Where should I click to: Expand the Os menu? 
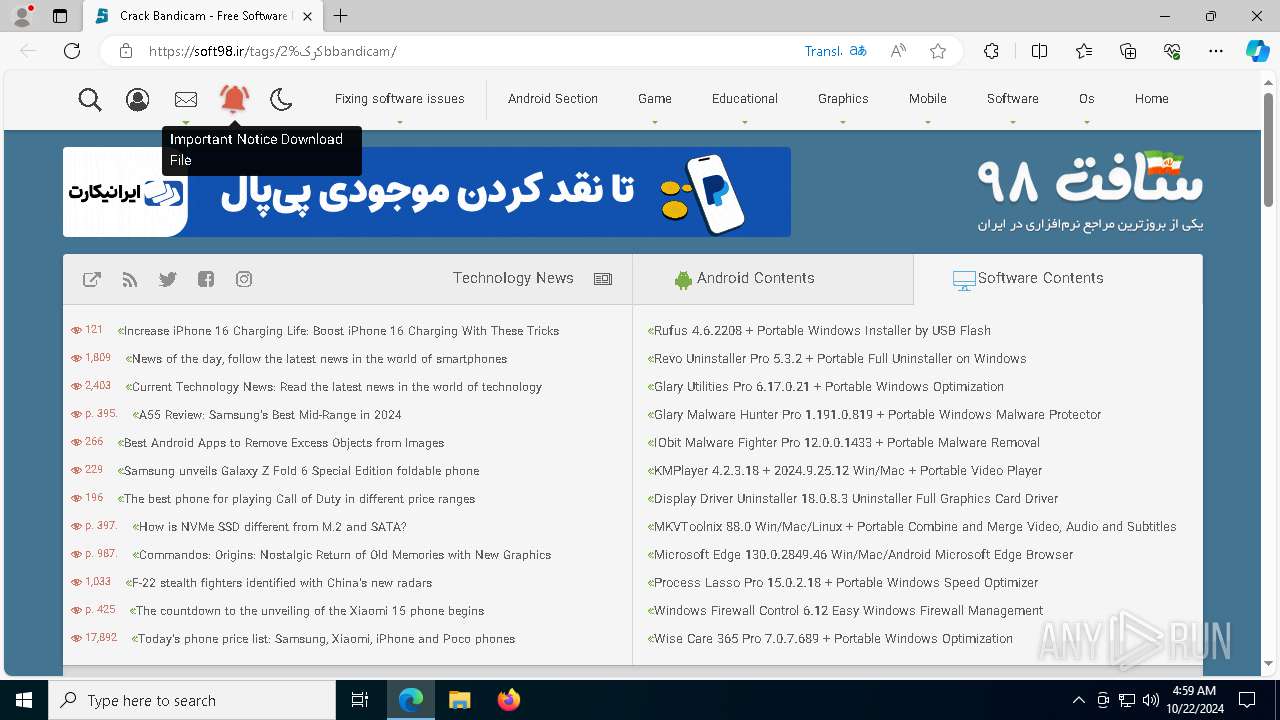[1087, 99]
